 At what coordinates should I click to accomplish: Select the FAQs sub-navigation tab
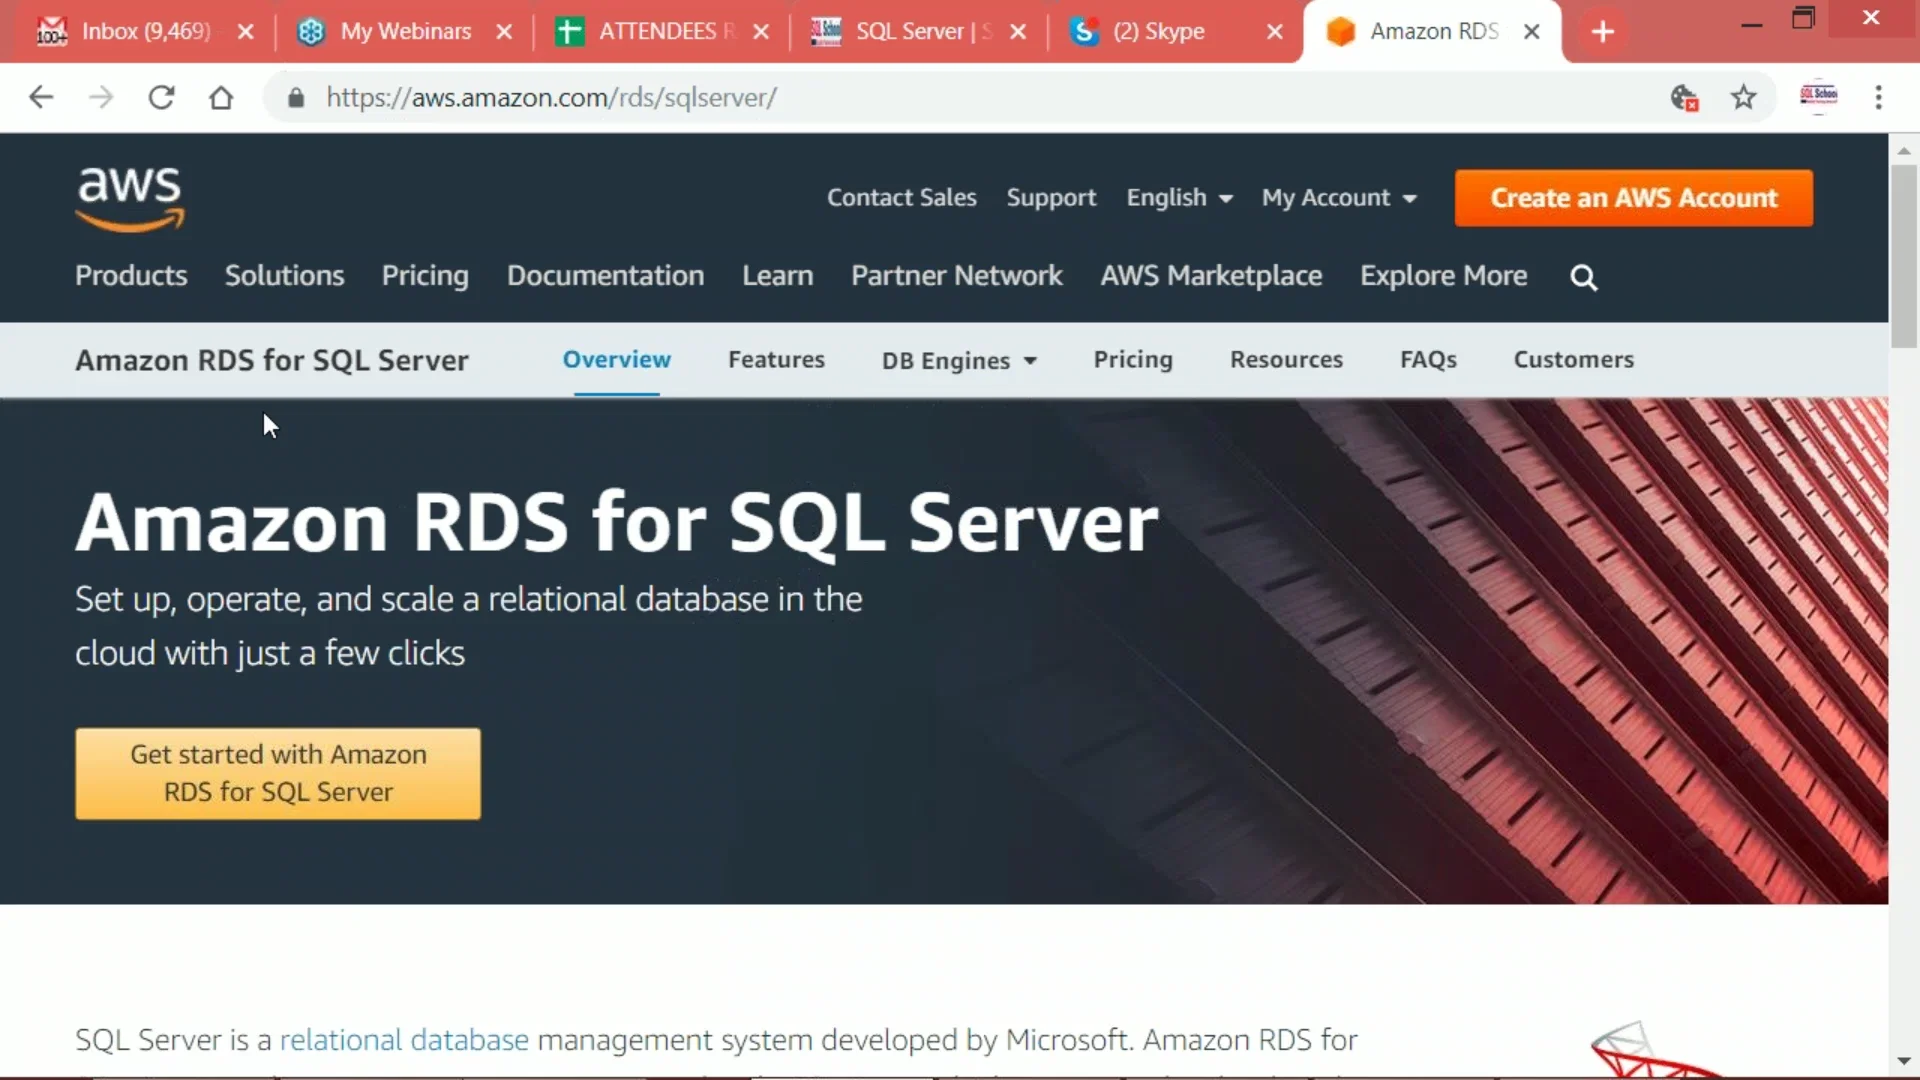1428,360
